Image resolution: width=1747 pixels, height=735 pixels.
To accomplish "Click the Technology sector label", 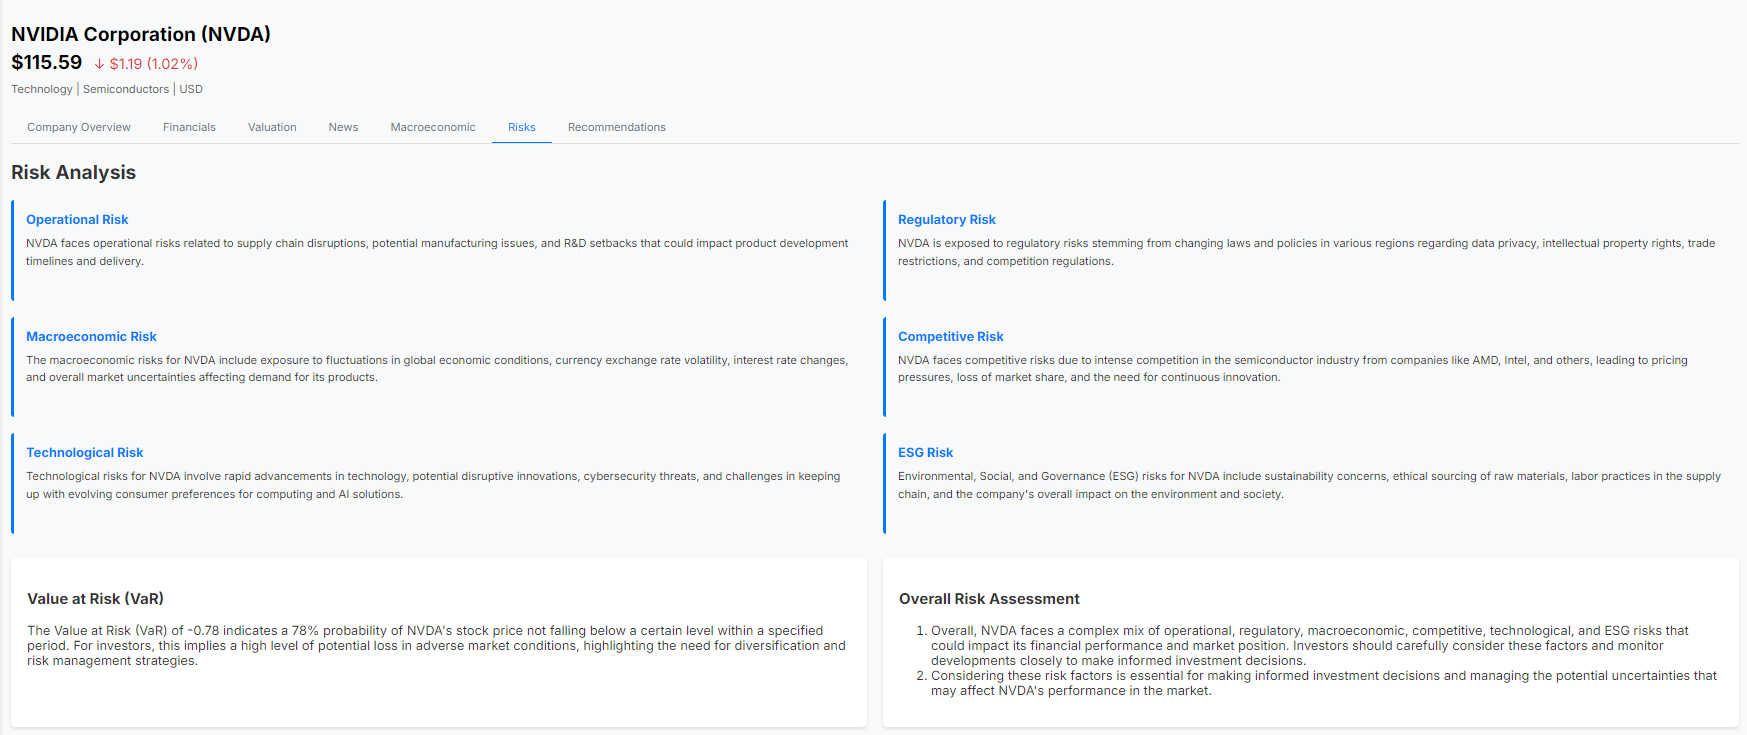I will (x=42, y=89).
